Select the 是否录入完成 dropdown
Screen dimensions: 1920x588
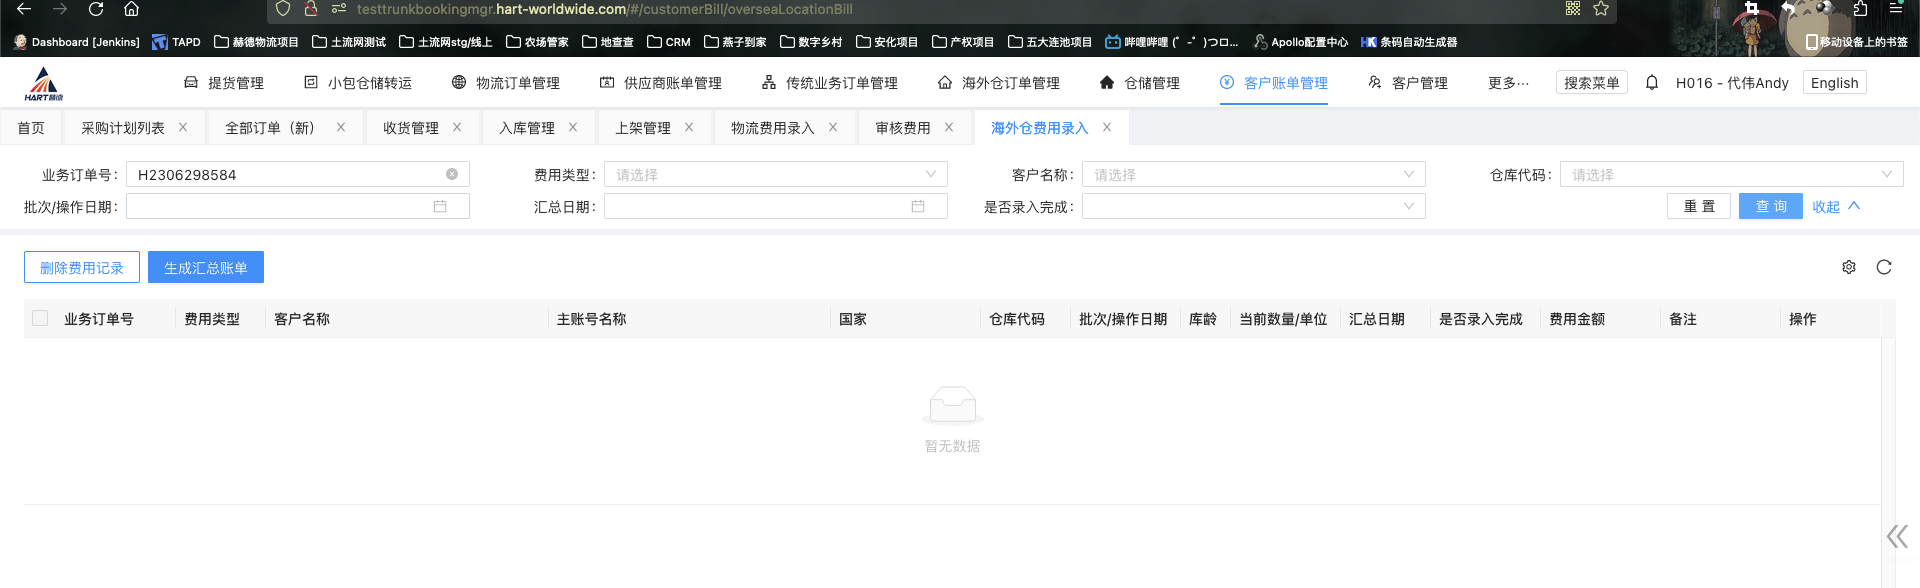coord(1253,206)
